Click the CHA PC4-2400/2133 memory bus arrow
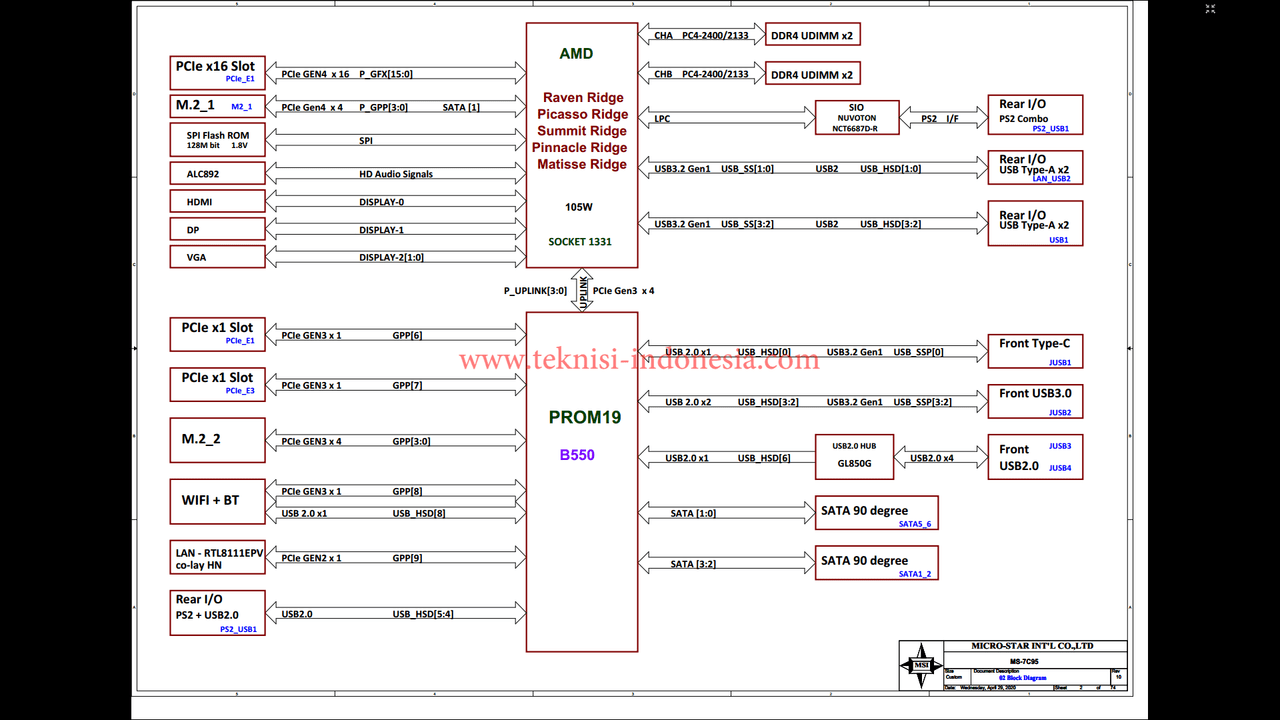1280x720 pixels. point(700,34)
